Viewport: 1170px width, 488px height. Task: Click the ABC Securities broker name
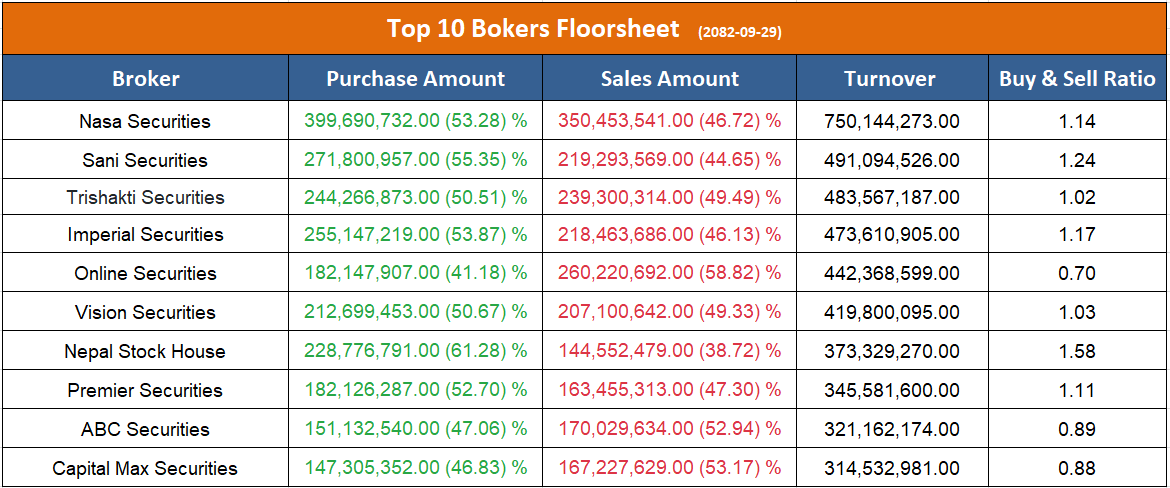[145, 430]
